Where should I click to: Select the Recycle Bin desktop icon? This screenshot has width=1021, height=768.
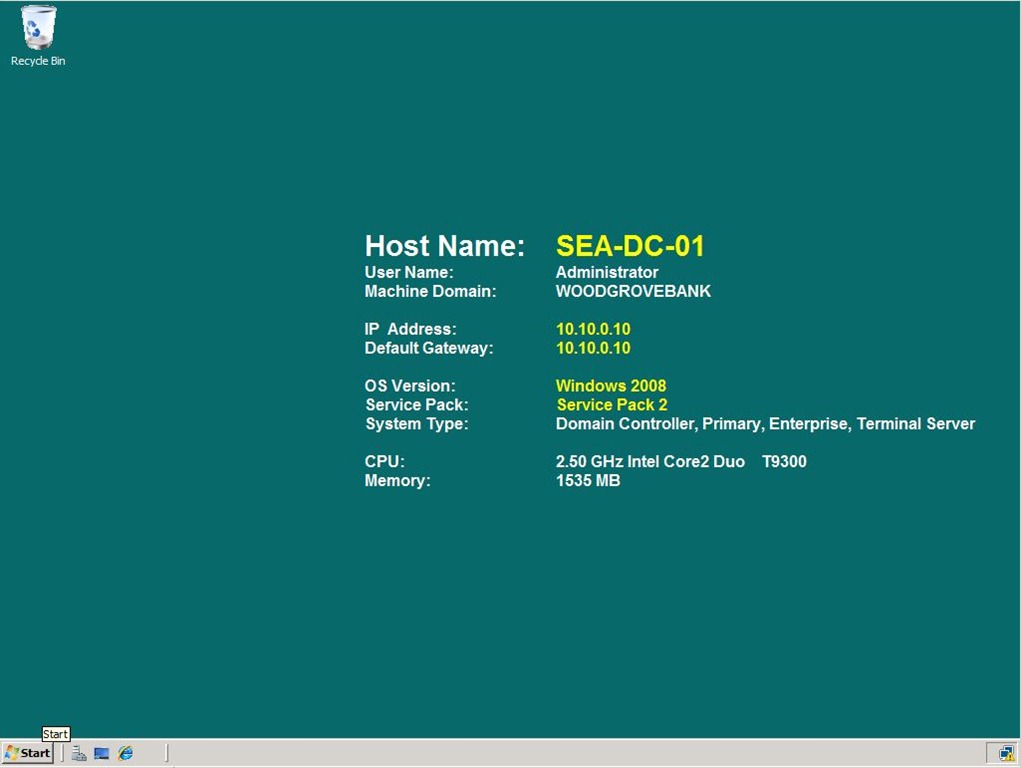click(x=38, y=36)
